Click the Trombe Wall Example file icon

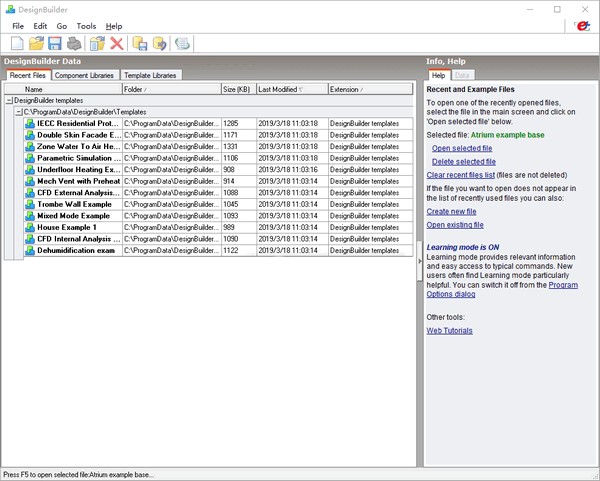[x=30, y=204]
